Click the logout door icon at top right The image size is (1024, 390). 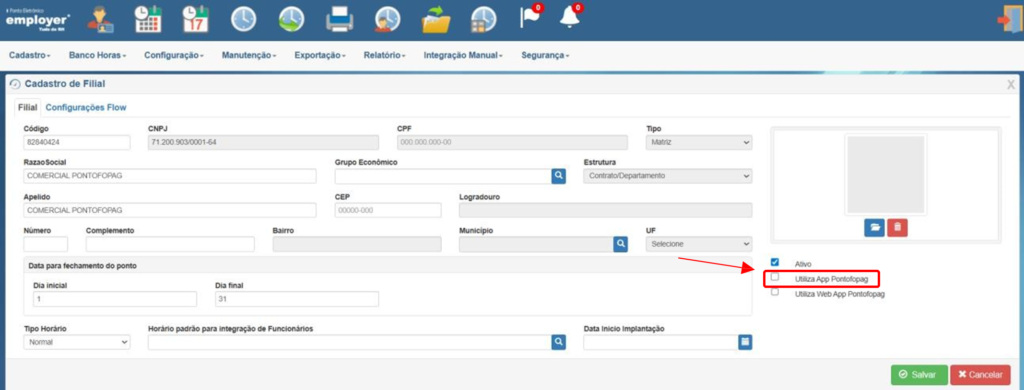[1010, 20]
